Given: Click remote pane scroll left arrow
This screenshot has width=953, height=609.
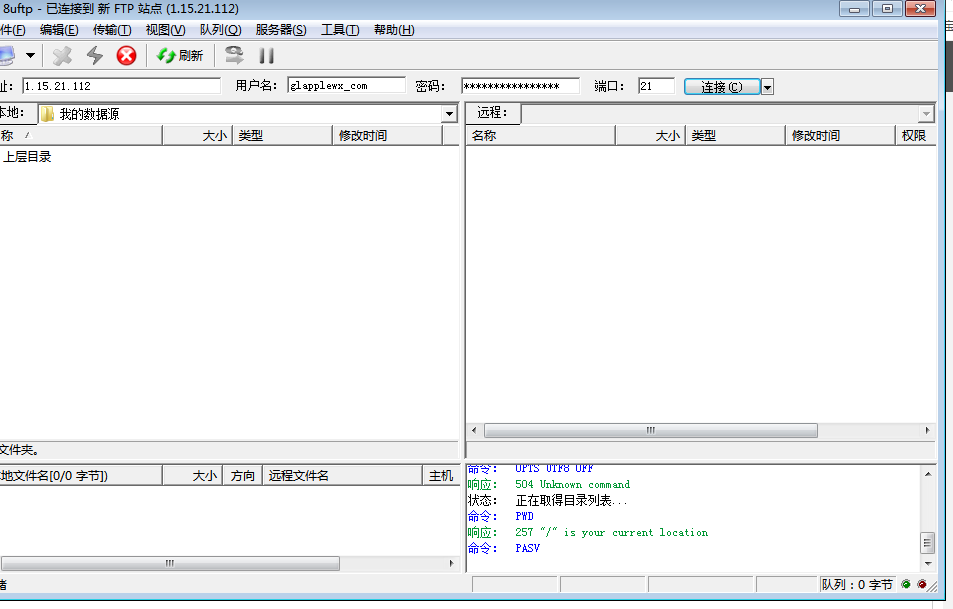Looking at the screenshot, I should 475,430.
